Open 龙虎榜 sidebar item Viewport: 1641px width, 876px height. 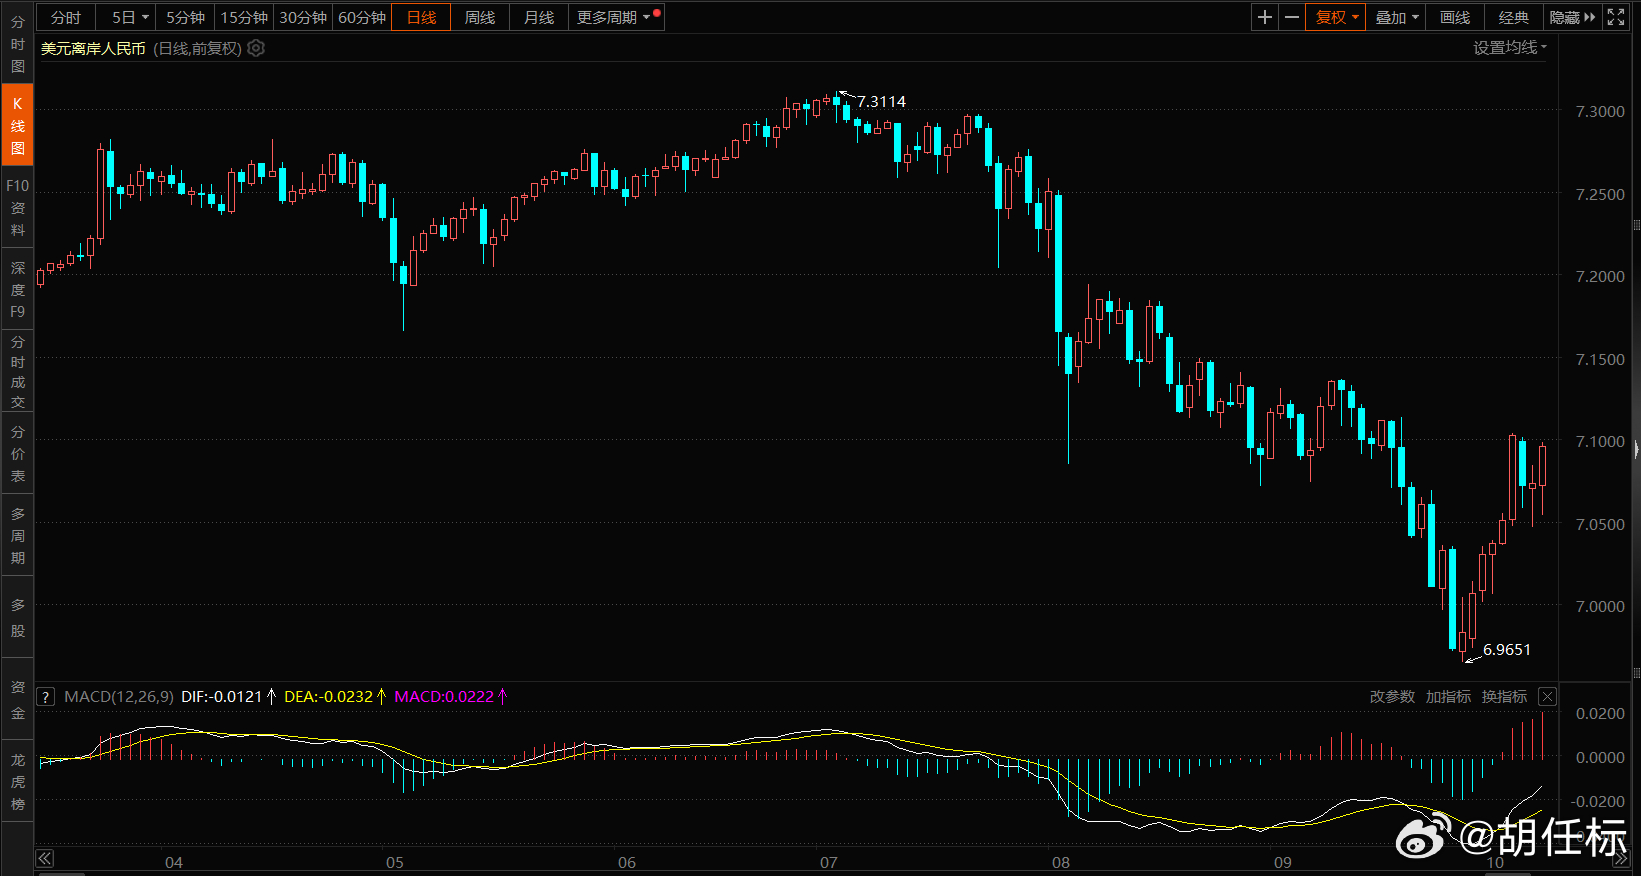pyautogui.click(x=17, y=782)
